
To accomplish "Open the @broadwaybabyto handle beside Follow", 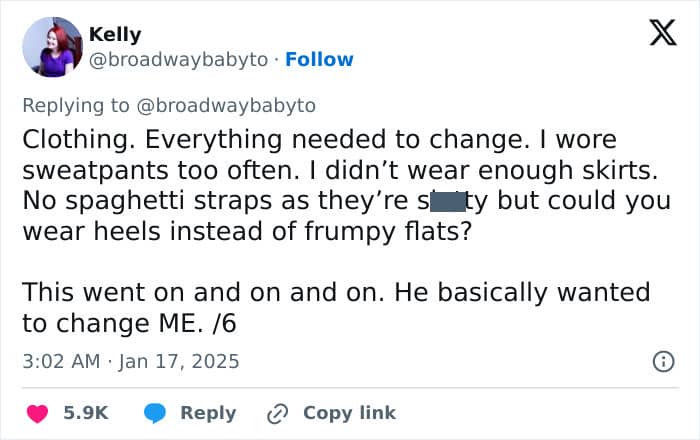I will pos(179,59).
